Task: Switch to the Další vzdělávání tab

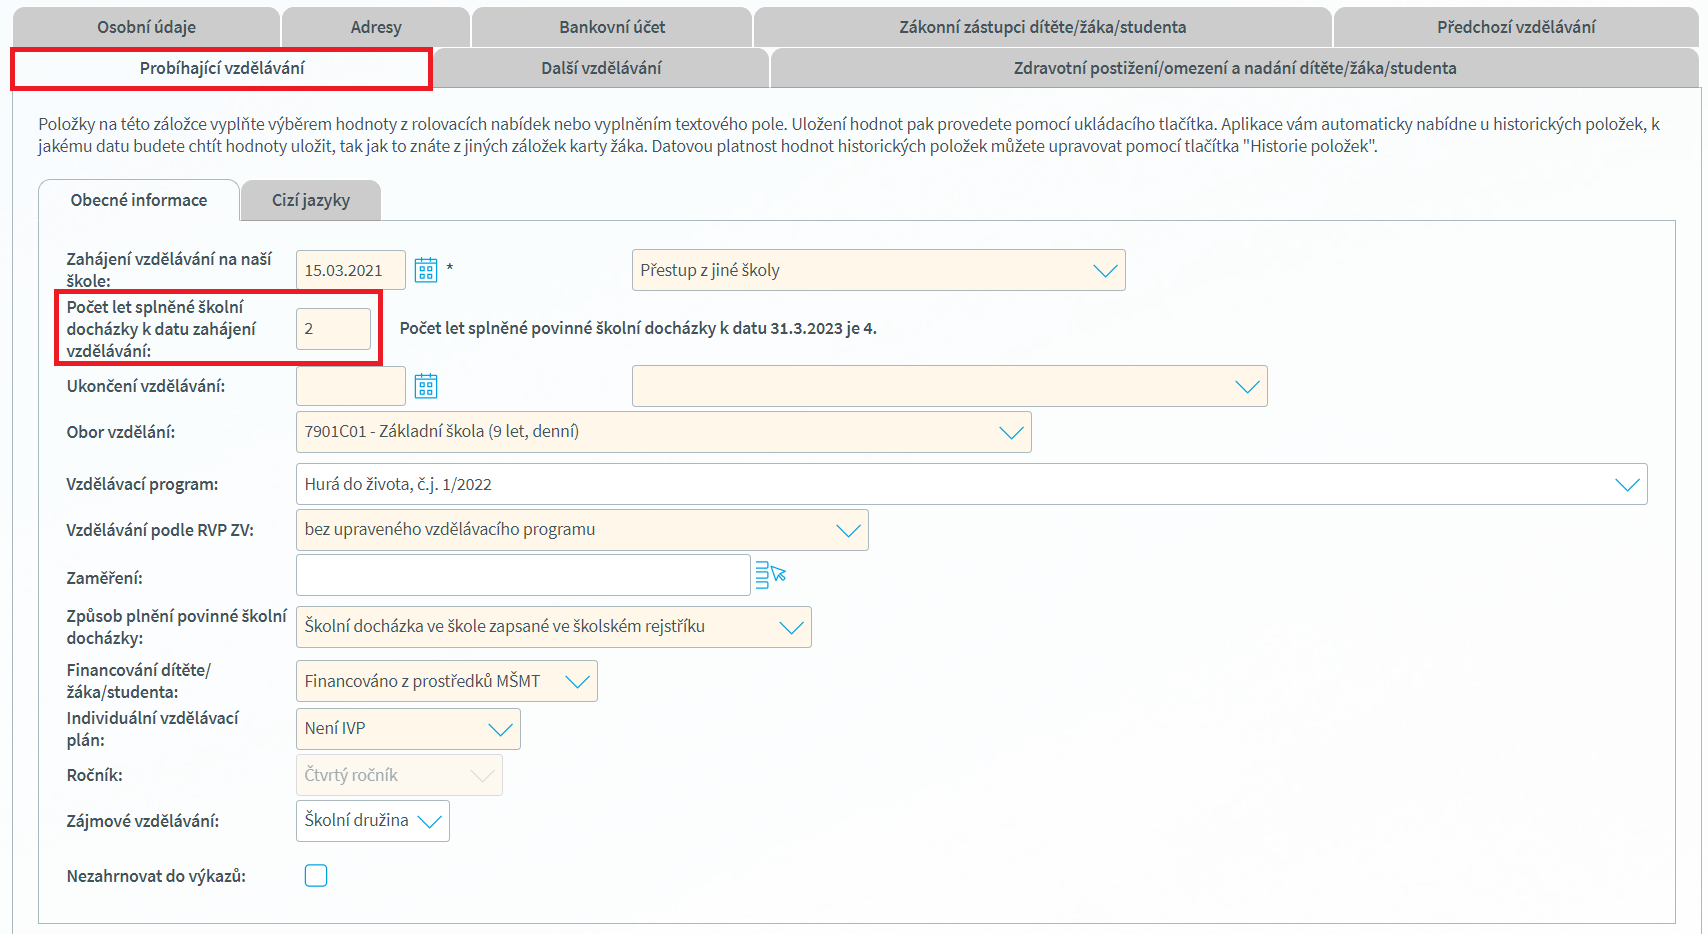Action: (601, 68)
